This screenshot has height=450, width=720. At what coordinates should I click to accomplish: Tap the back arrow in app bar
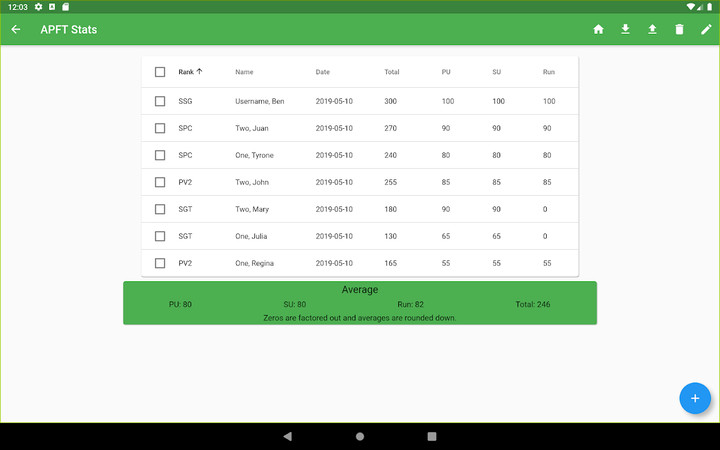16,29
